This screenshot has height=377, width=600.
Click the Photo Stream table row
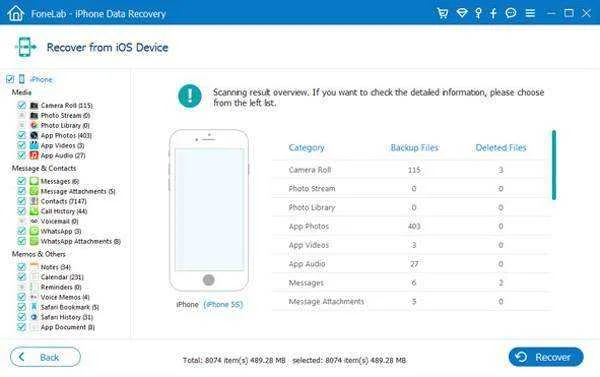[411, 188]
